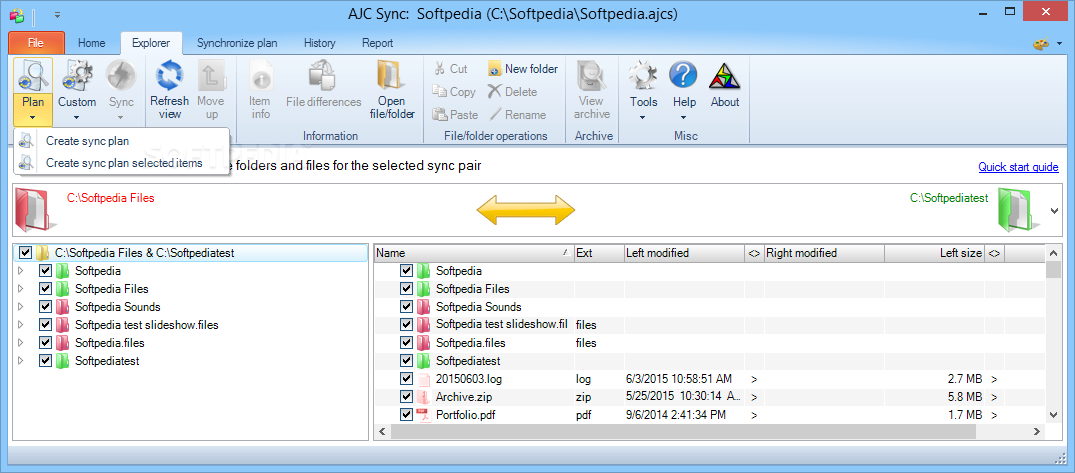Image resolution: width=1075 pixels, height=473 pixels.
Task: Open Item info icon
Action: coord(259,76)
